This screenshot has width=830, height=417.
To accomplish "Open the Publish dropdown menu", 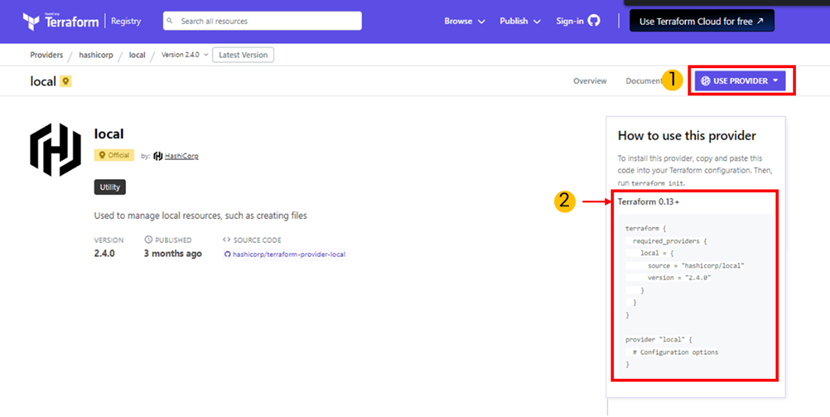I will (520, 21).
